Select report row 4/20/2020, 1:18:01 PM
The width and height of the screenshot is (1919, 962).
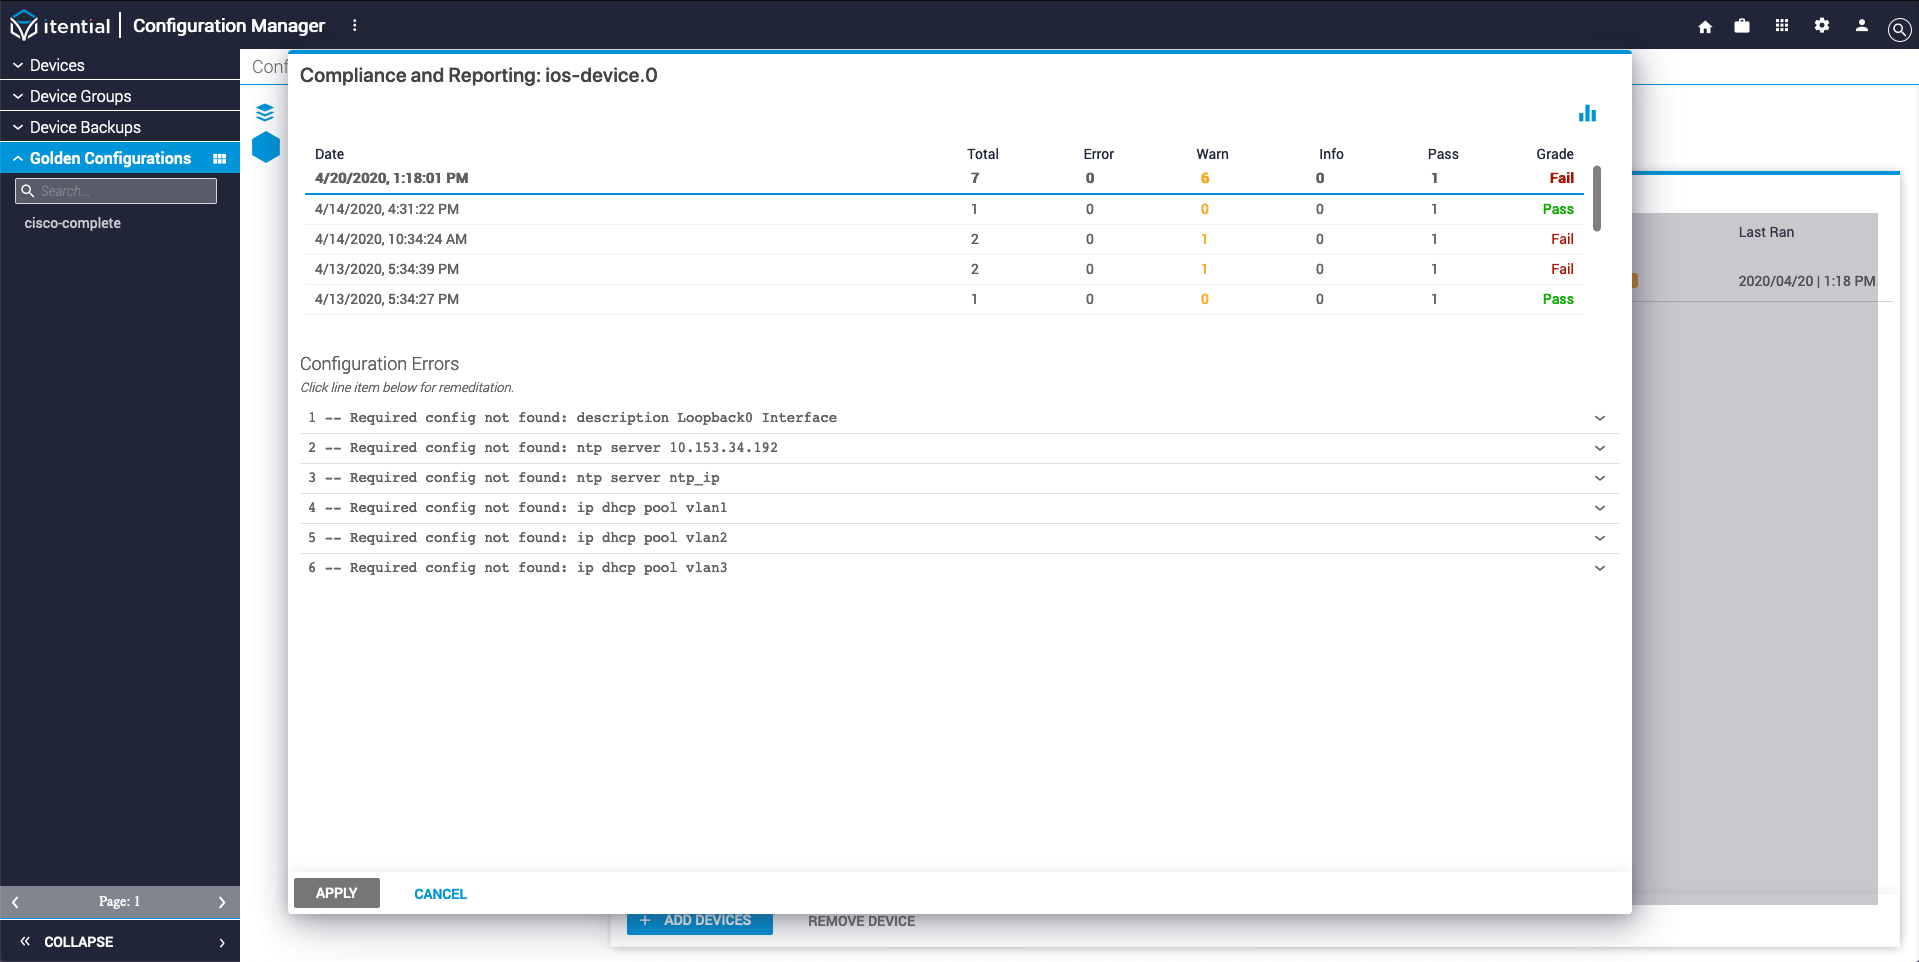pos(944,178)
